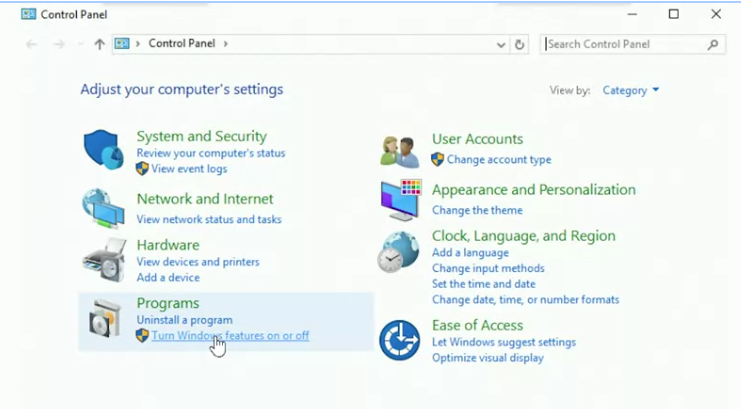Open the User Accounts heading
Image resolution: width=741 pixels, height=409 pixels.
[477, 139]
